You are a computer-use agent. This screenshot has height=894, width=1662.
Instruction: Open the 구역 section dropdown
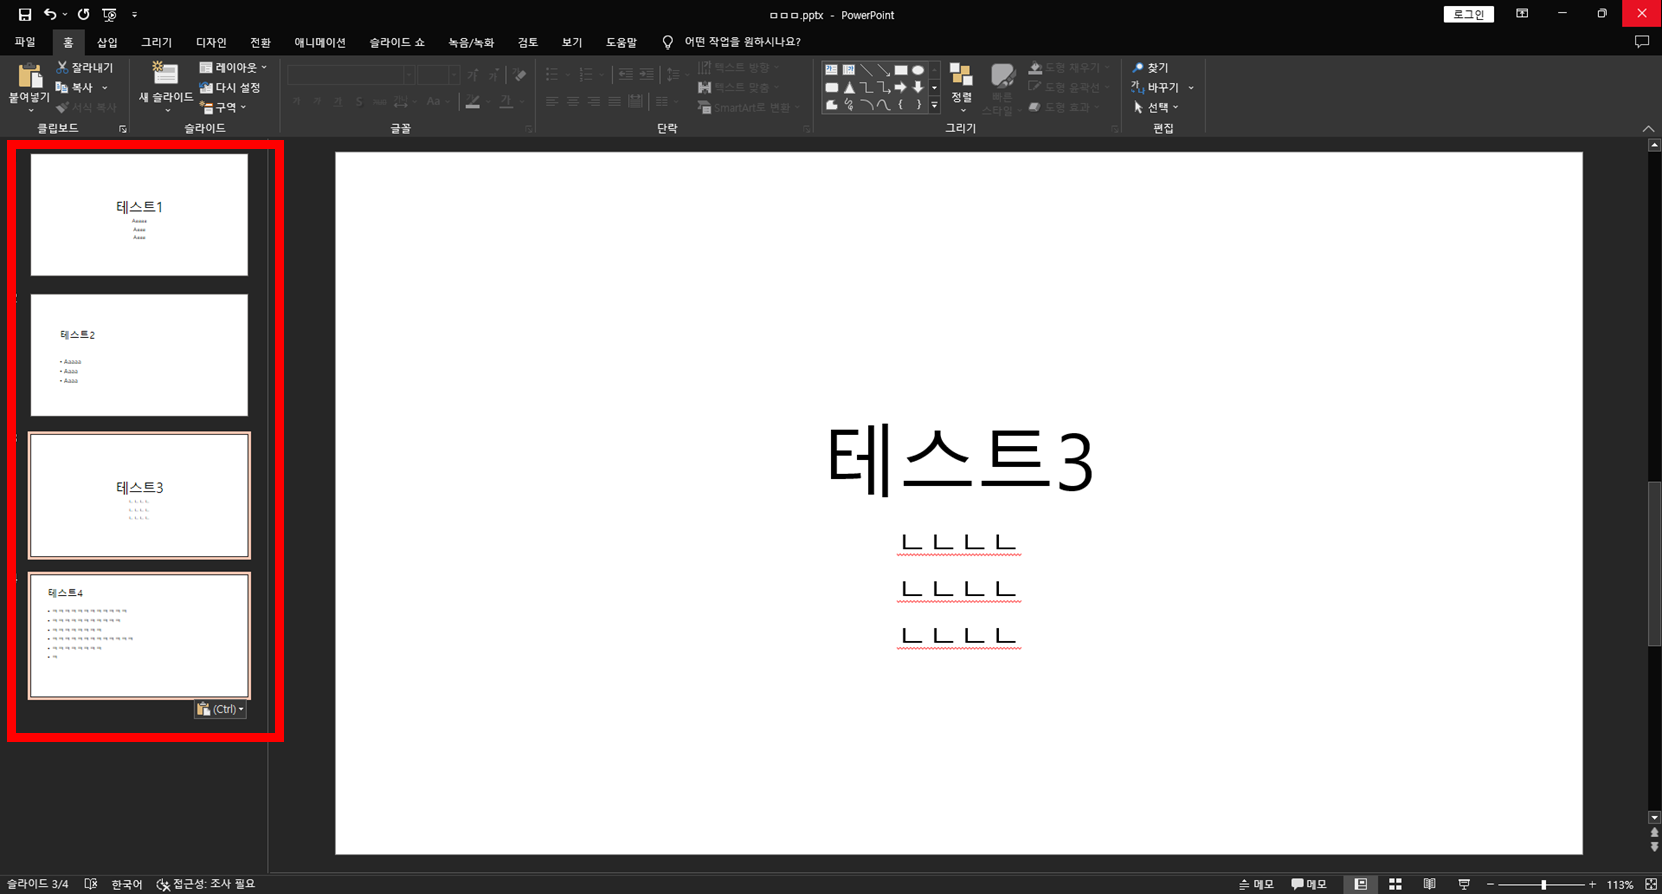[222, 107]
